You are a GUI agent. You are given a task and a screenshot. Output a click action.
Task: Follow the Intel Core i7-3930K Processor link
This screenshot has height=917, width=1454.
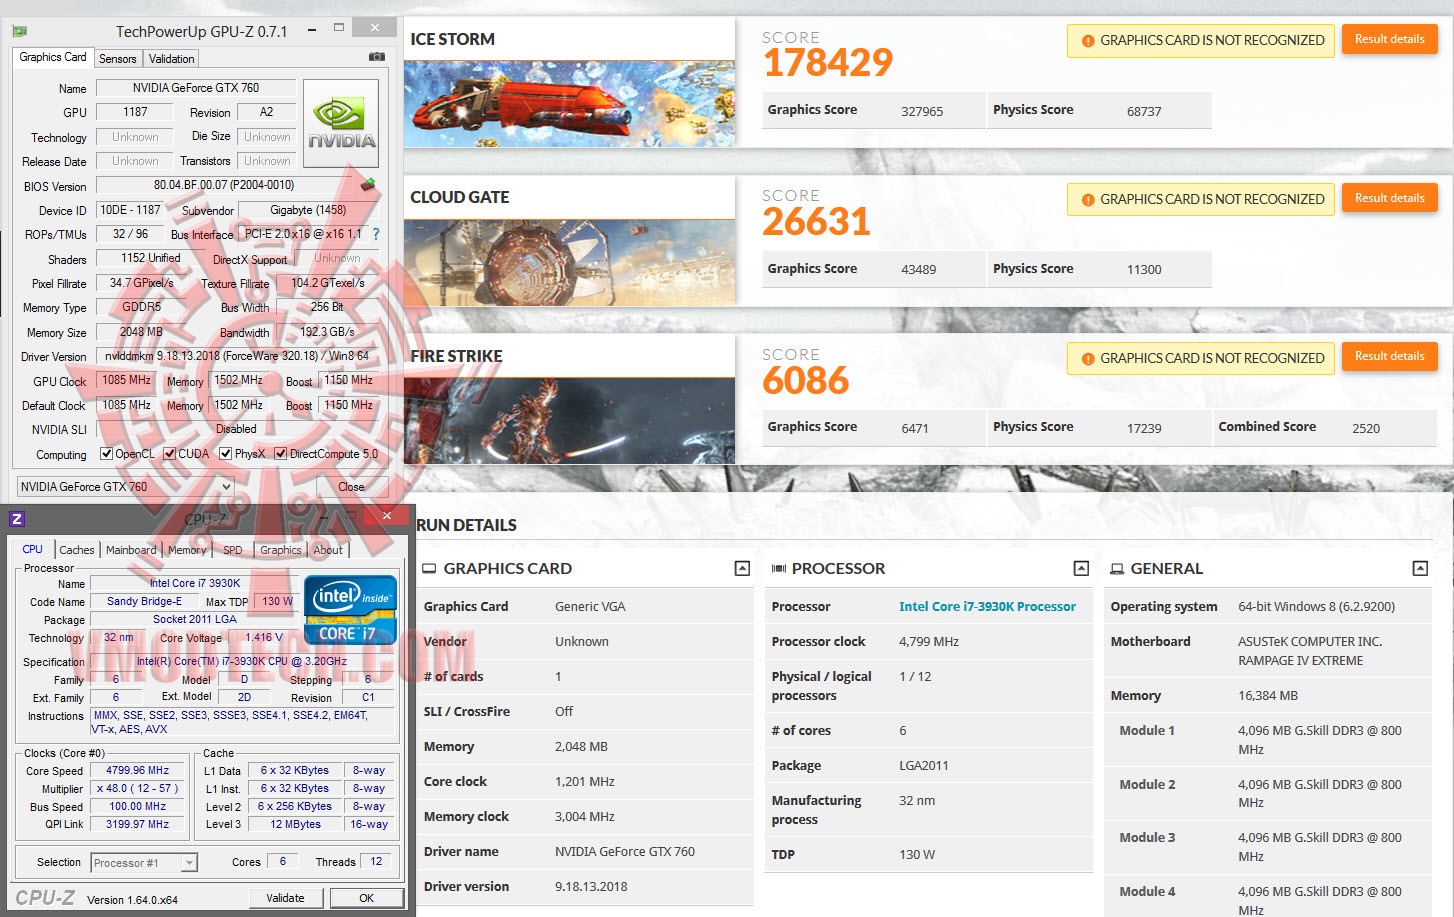(987, 607)
